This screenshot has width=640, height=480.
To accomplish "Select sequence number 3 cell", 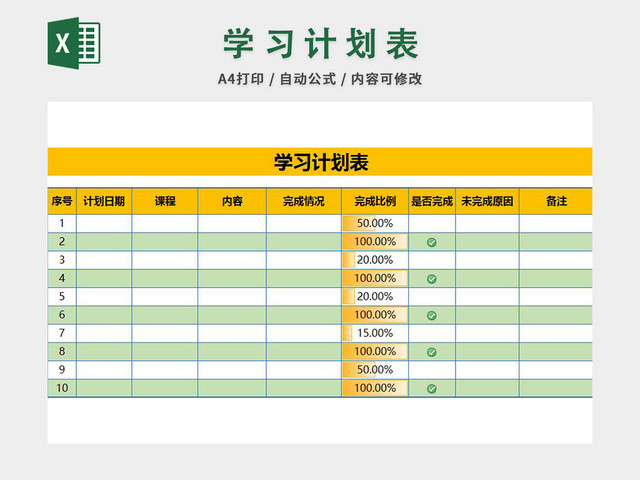I will pos(62,260).
